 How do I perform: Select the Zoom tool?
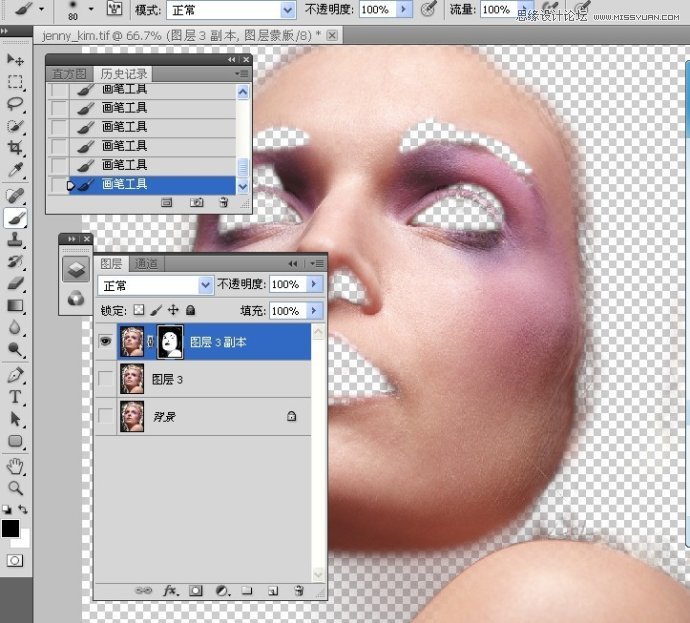[15, 488]
